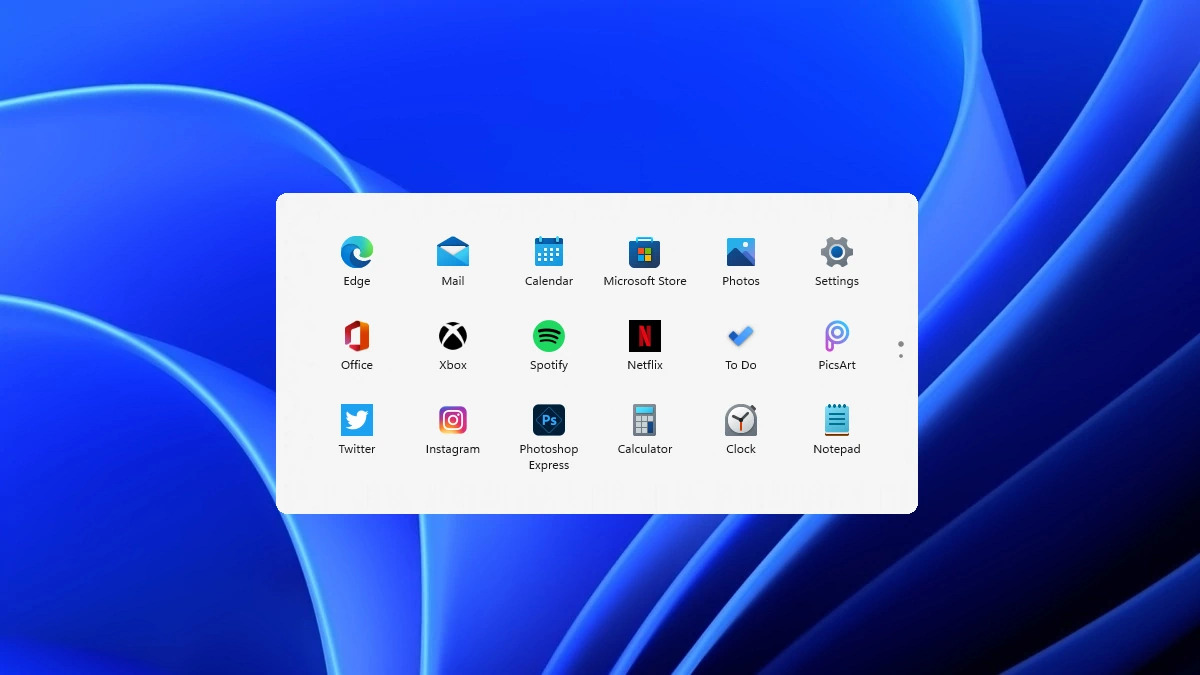
Task: Start Spotify
Action: coord(548,337)
